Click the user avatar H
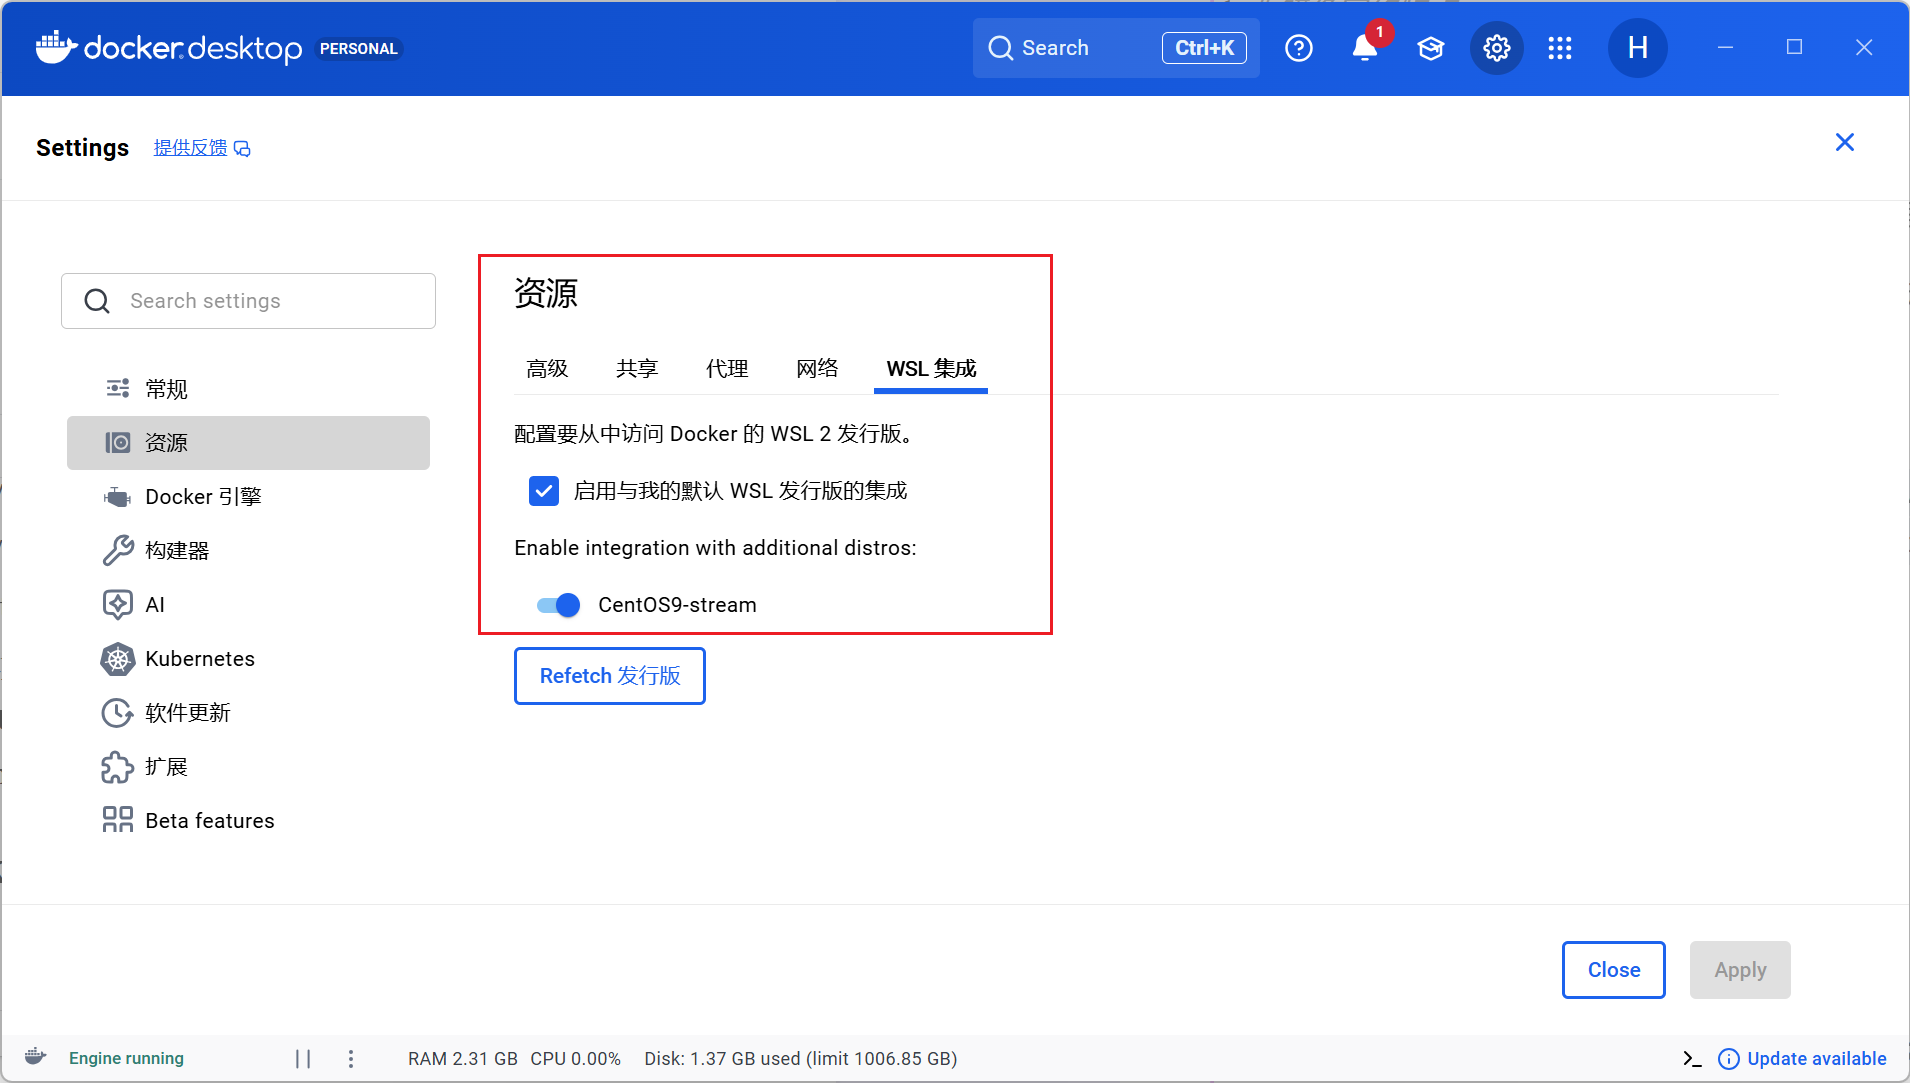The height and width of the screenshot is (1083, 1910). pyautogui.click(x=1637, y=48)
